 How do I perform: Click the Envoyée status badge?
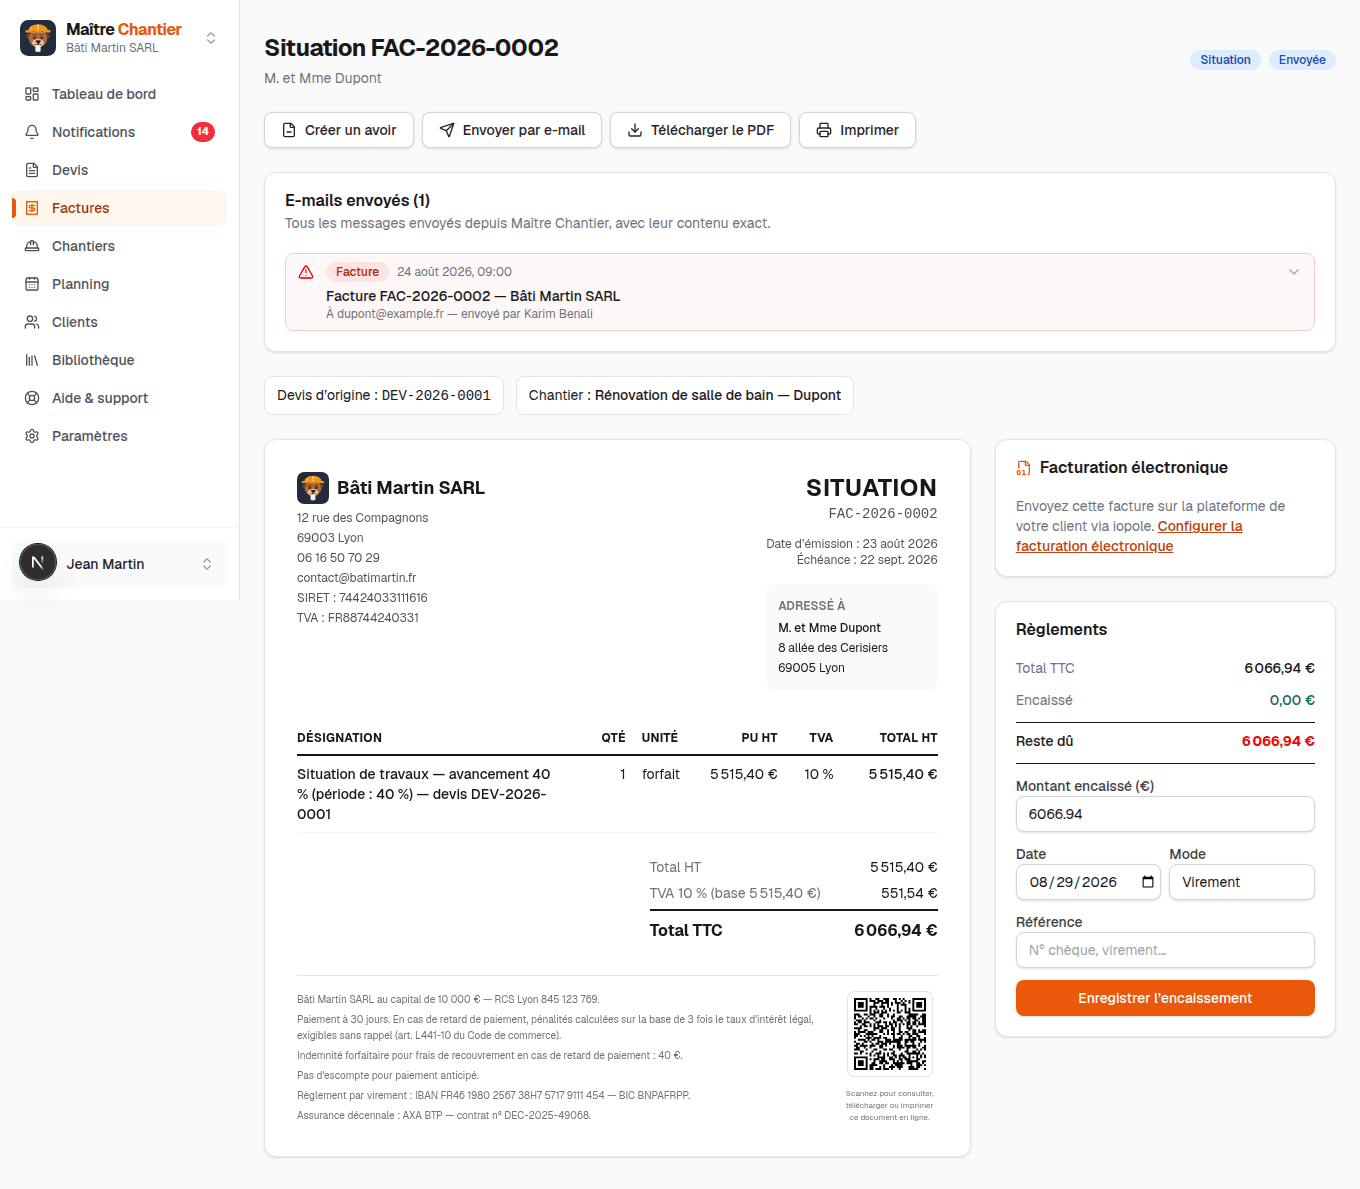tap(1302, 60)
